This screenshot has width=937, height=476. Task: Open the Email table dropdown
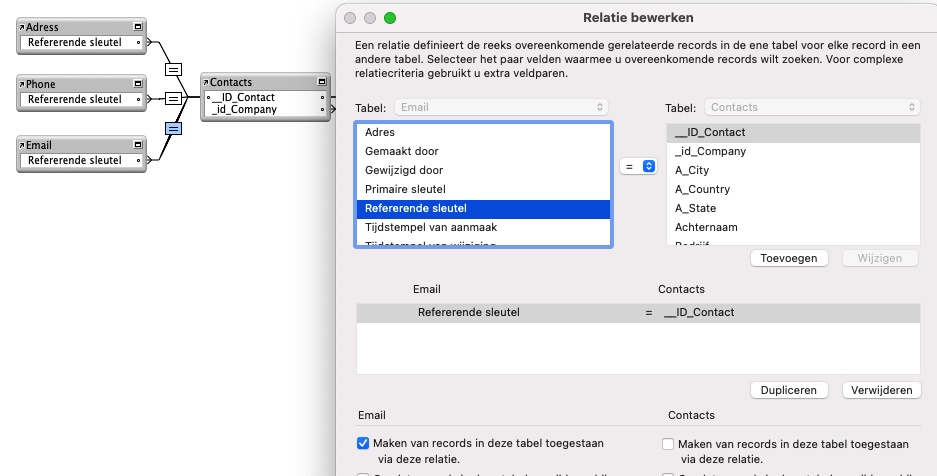[501, 107]
